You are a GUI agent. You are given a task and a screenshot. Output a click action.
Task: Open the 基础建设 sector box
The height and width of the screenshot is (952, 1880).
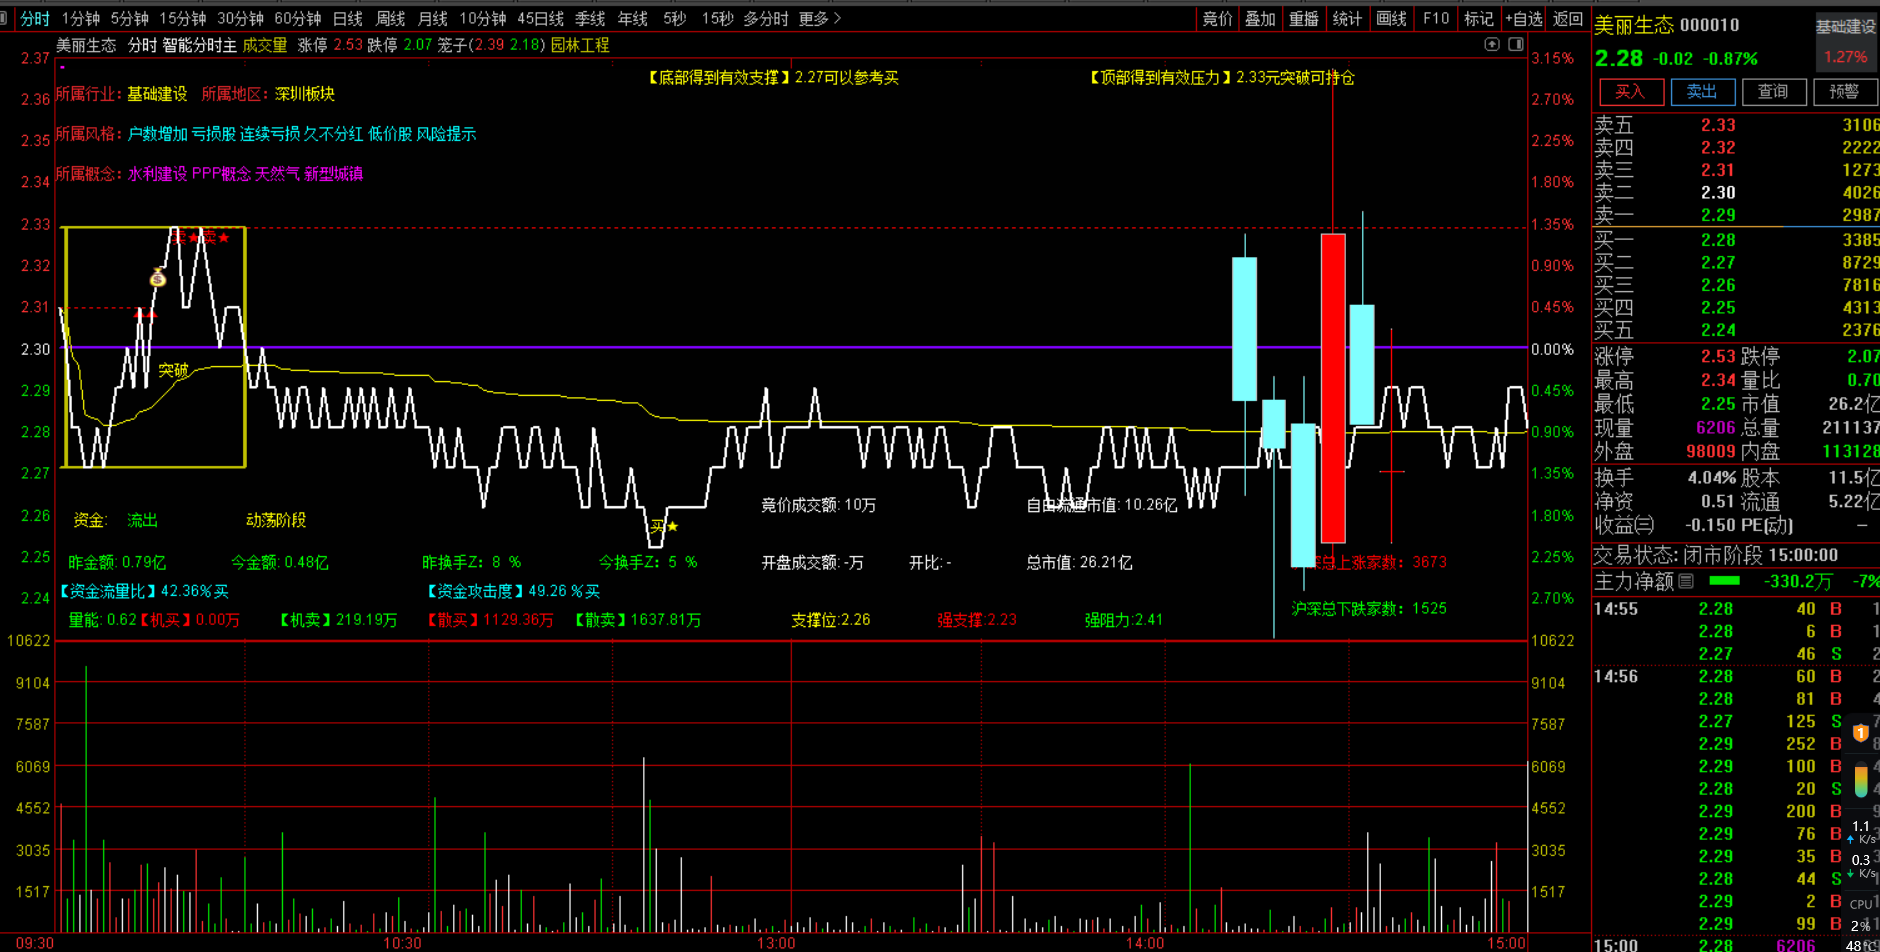point(1846,41)
